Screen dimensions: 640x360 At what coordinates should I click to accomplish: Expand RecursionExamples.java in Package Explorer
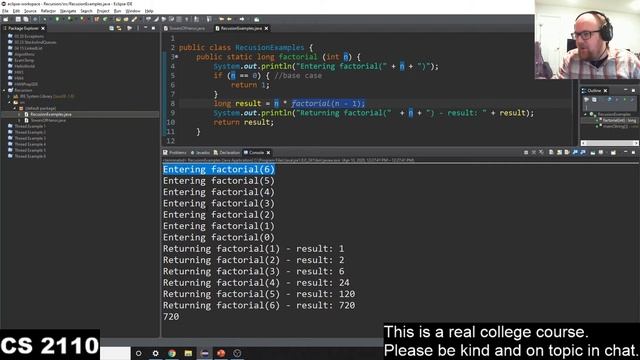[x=20, y=114]
